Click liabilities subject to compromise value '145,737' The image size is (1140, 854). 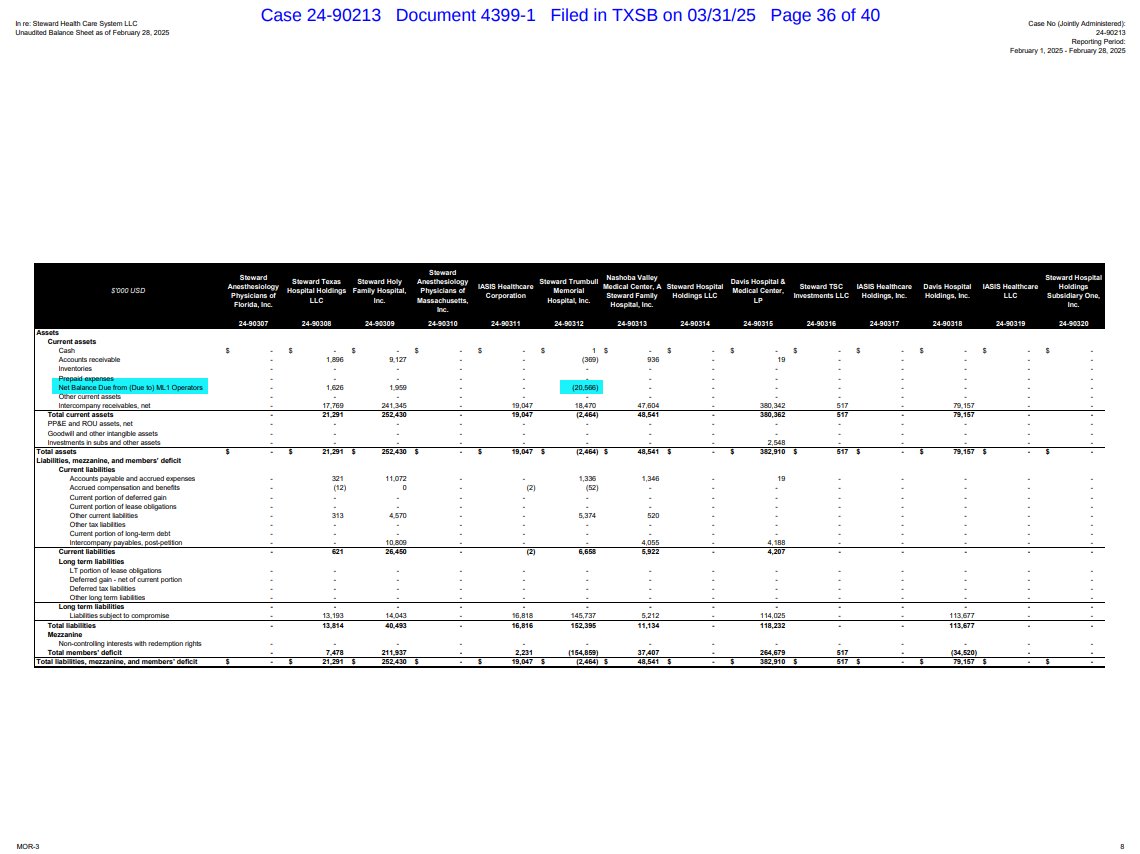tap(584, 616)
